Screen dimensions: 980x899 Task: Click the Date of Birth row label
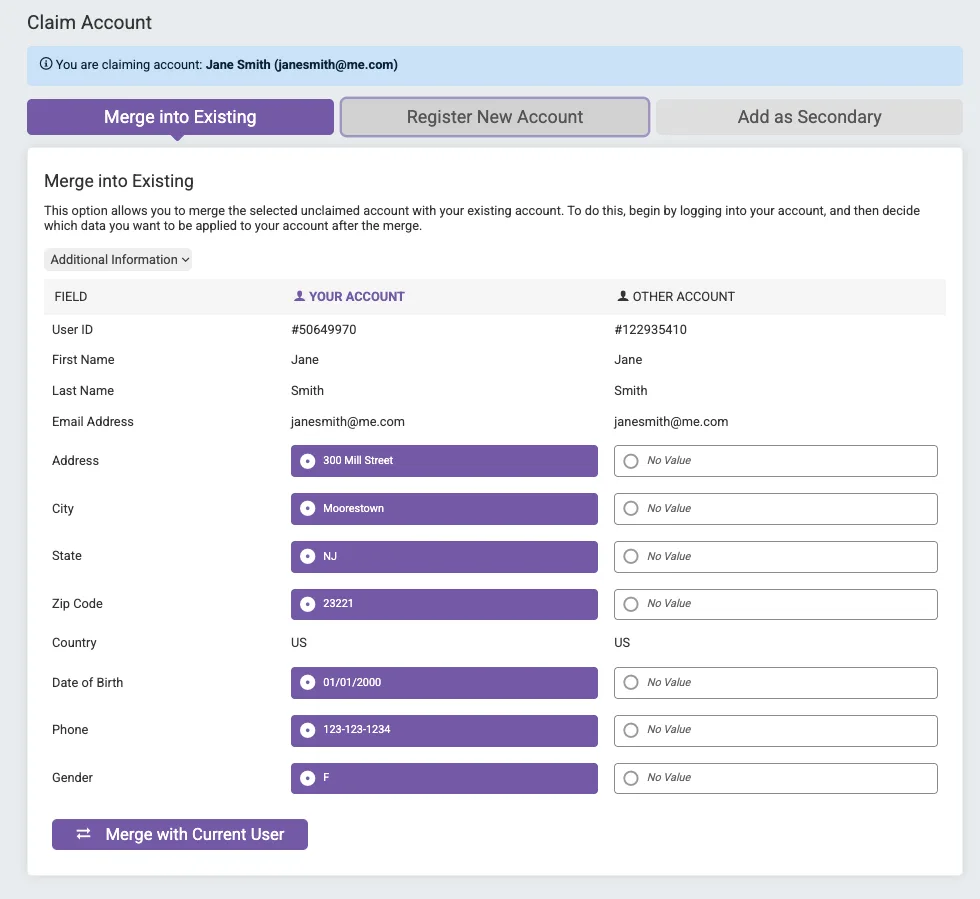click(88, 683)
